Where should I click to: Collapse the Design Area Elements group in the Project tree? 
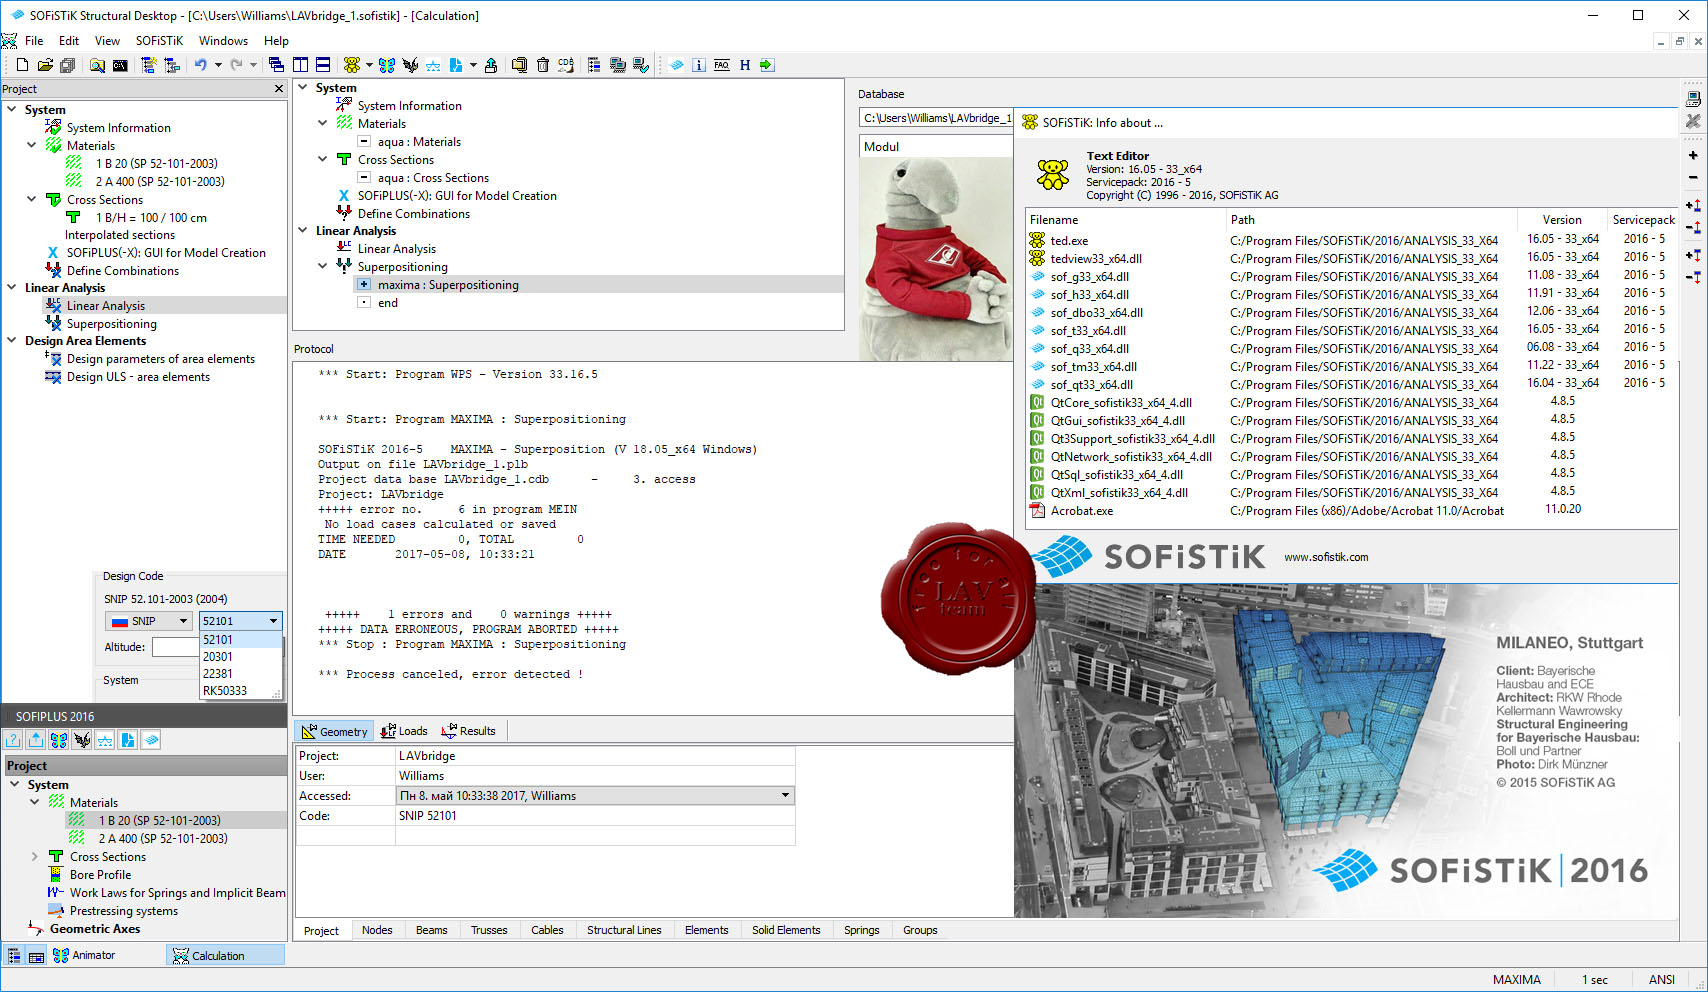(x=12, y=341)
